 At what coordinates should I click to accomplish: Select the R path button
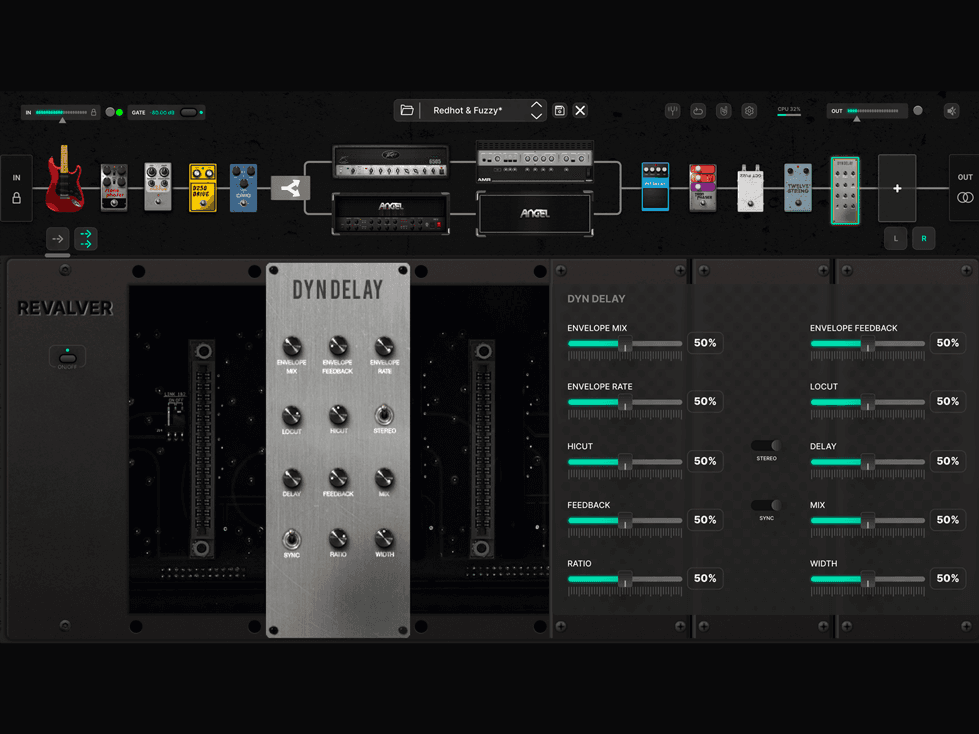point(923,238)
